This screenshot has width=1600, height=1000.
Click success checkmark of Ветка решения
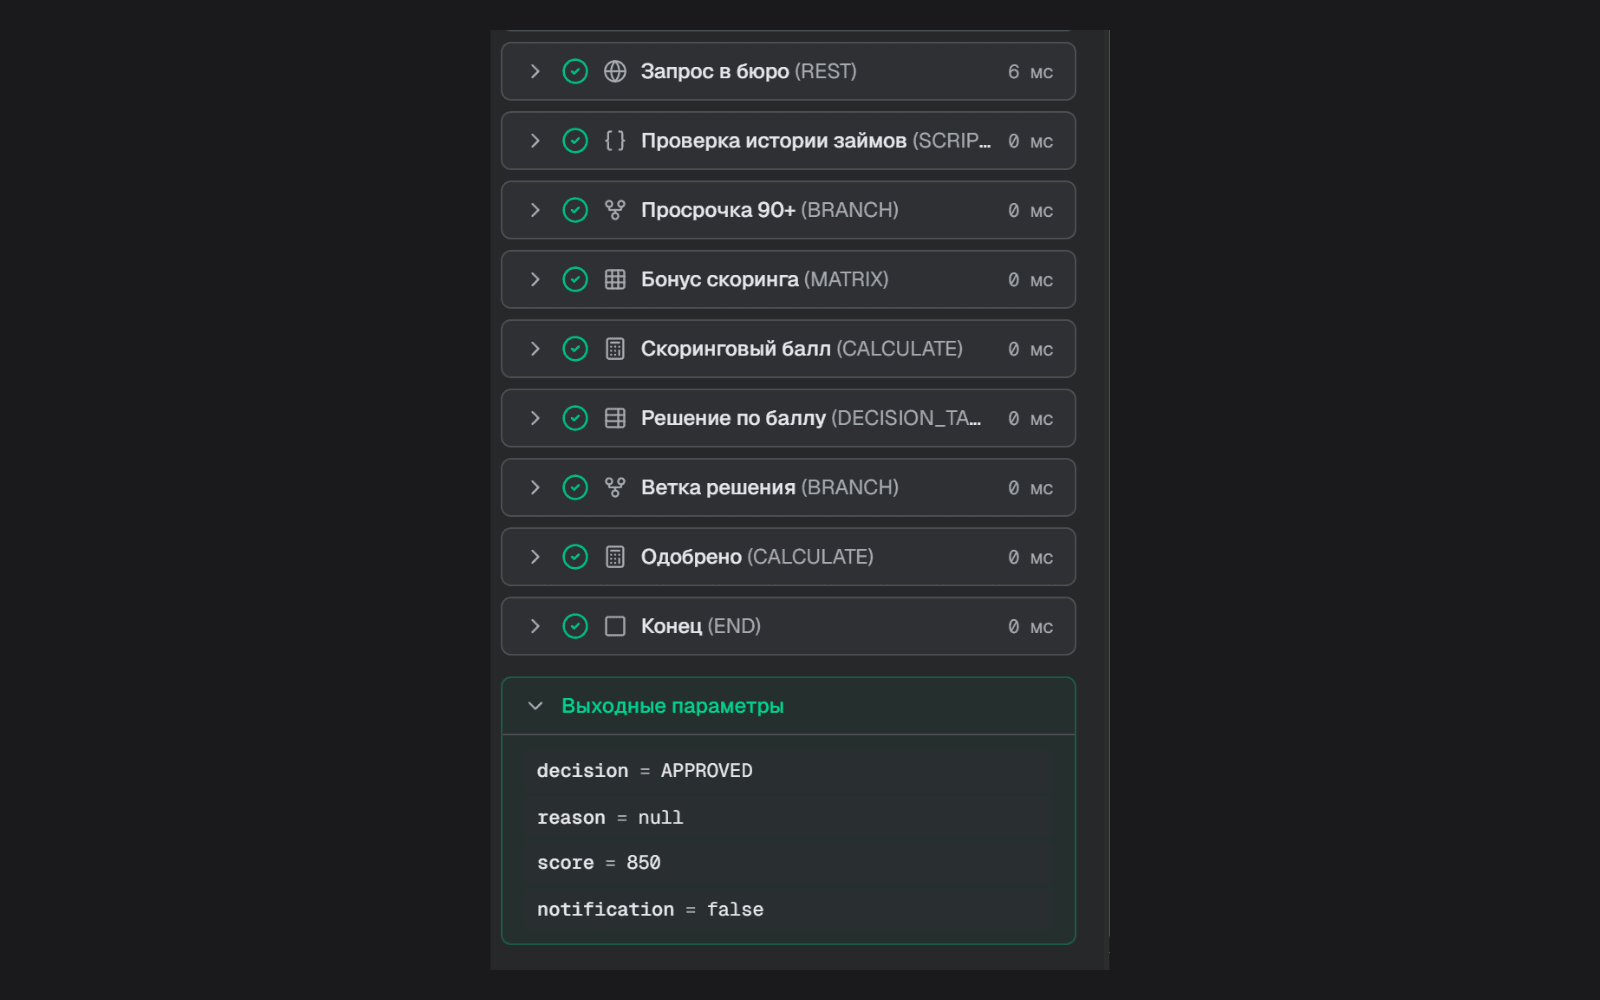(x=575, y=487)
